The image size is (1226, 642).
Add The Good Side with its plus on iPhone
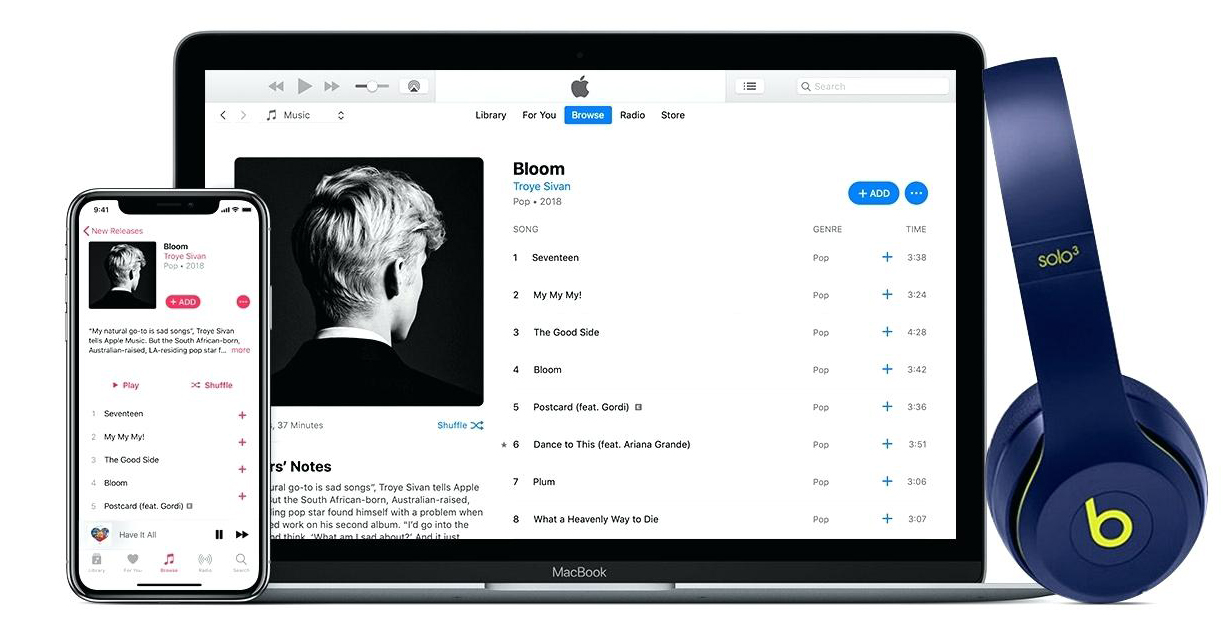point(242,469)
